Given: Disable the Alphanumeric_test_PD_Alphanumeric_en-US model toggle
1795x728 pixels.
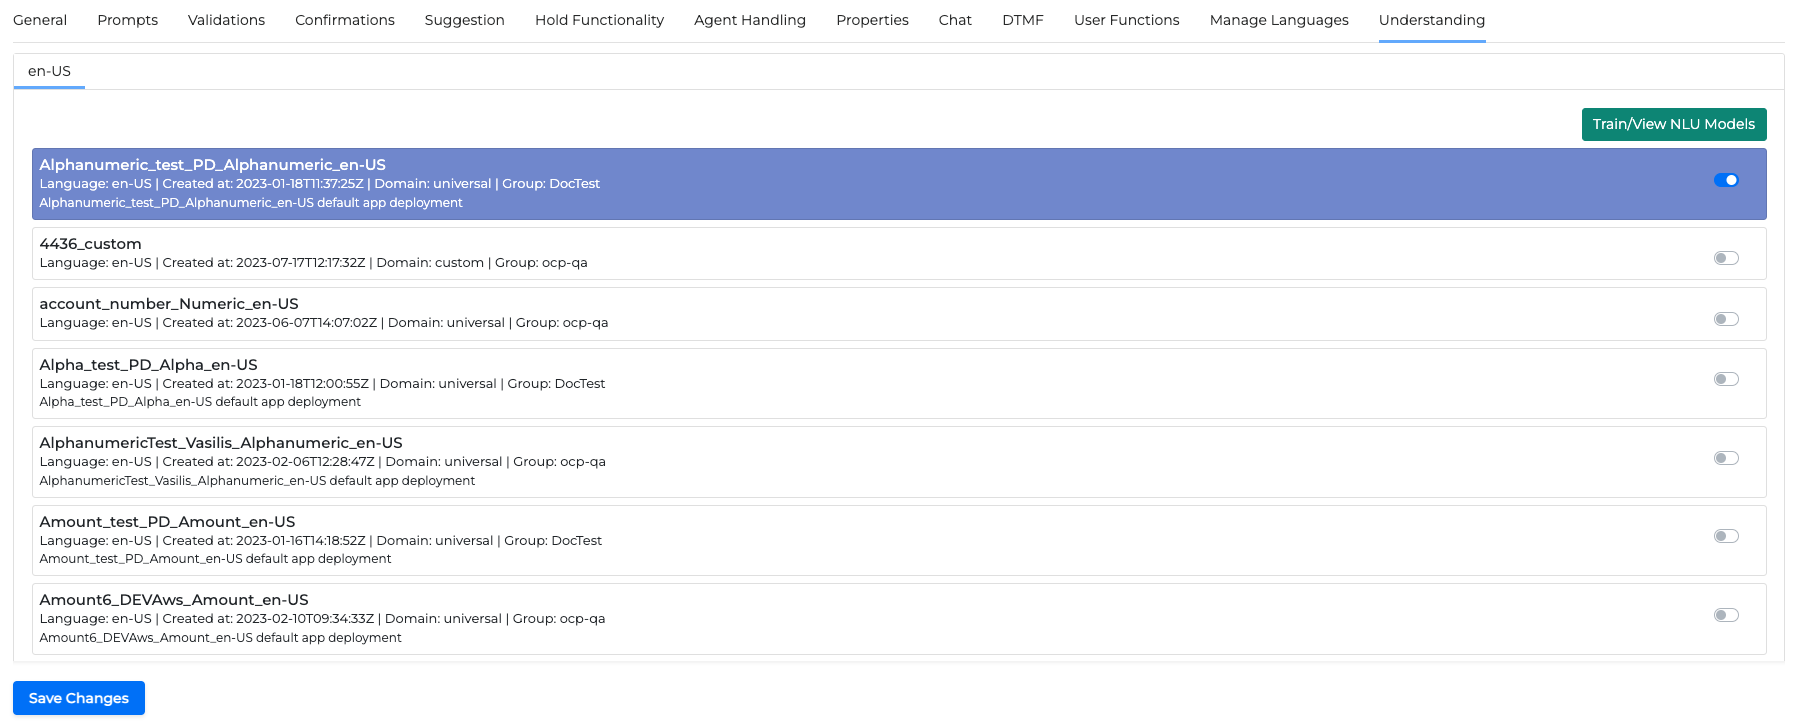Looking at the screenshot, I should tap(1726, 180).
